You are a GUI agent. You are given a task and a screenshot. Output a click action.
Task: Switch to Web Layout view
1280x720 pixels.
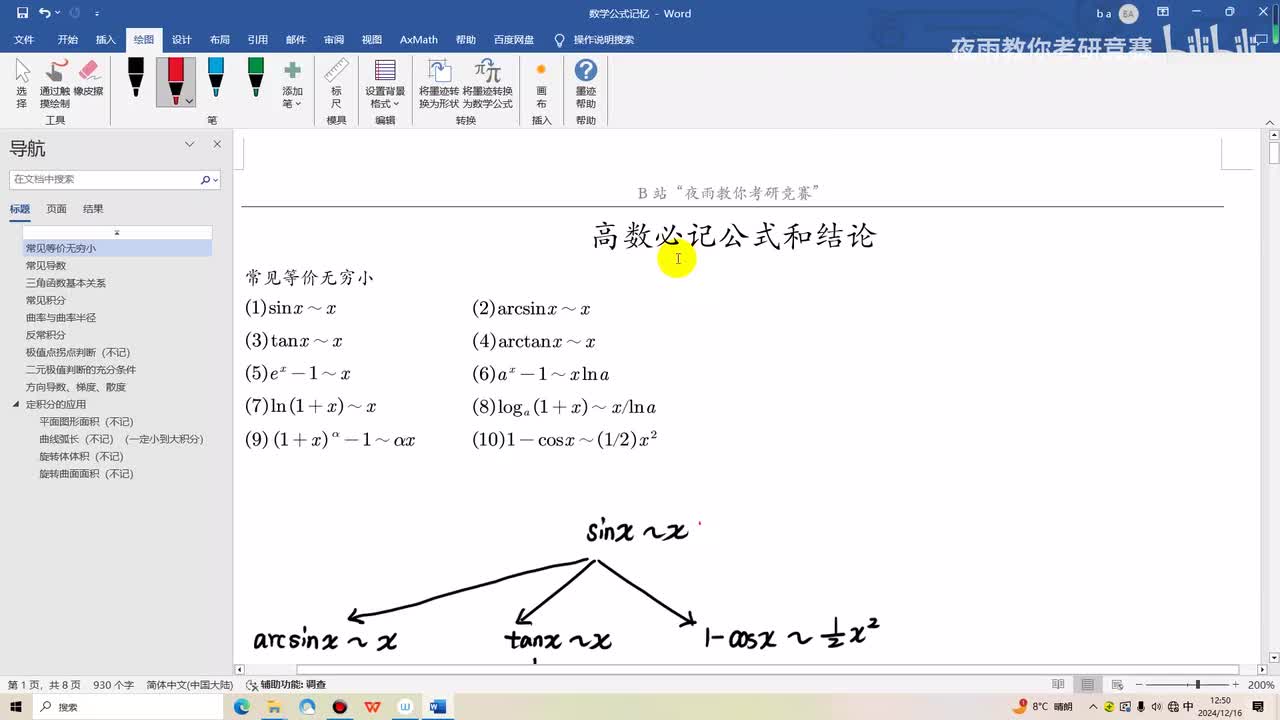1116,685
